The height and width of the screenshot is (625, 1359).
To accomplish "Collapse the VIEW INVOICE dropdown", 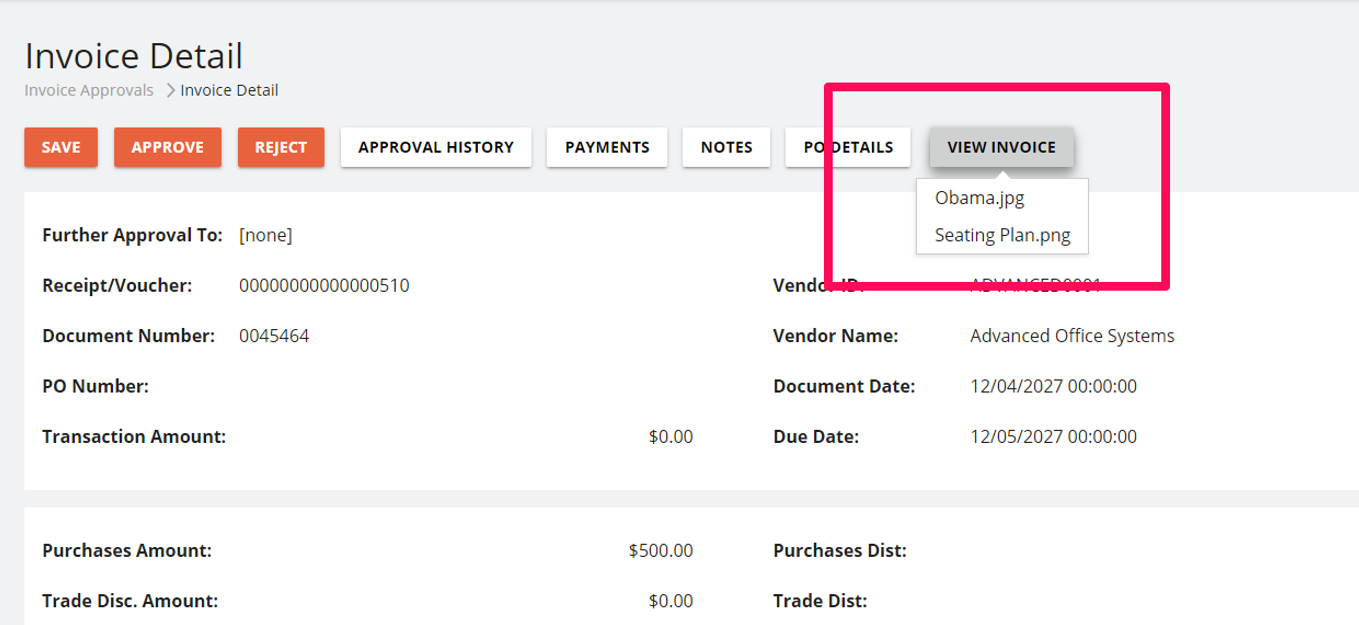I will [x=1001, y=147].
